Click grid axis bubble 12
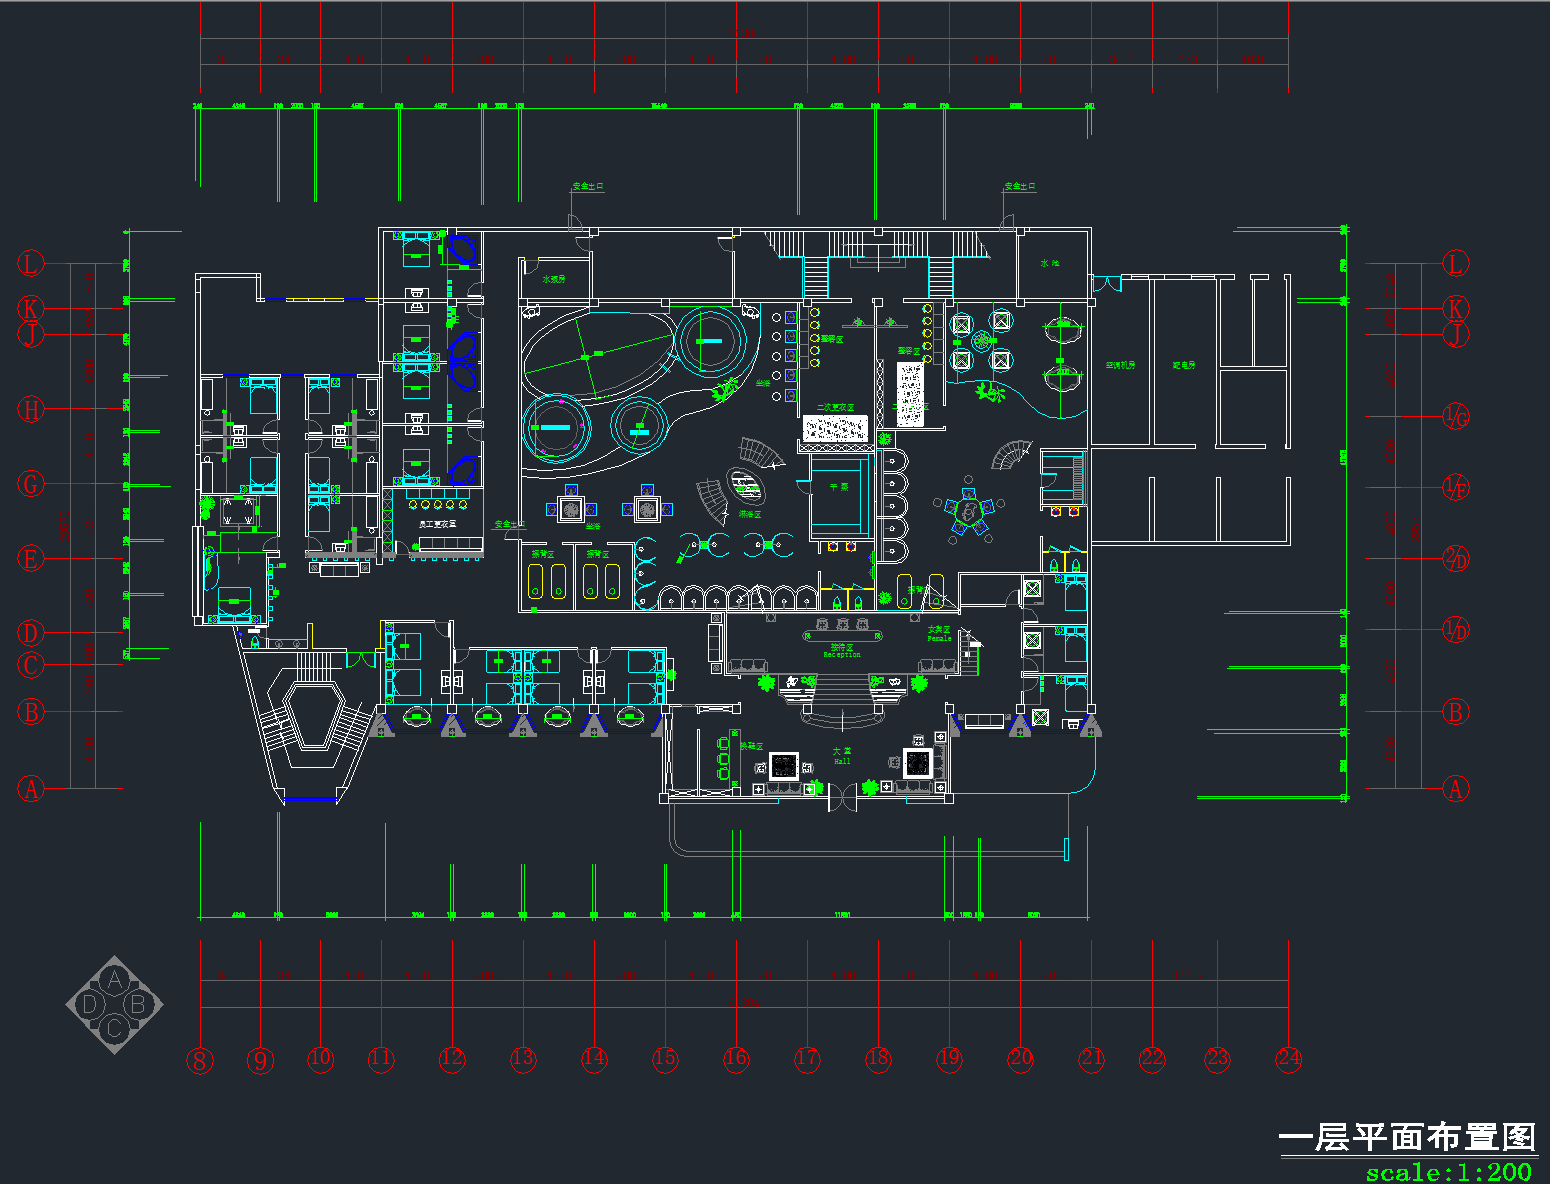The width and height of the screenshot is (1550, 1184). click(452, 1058)
